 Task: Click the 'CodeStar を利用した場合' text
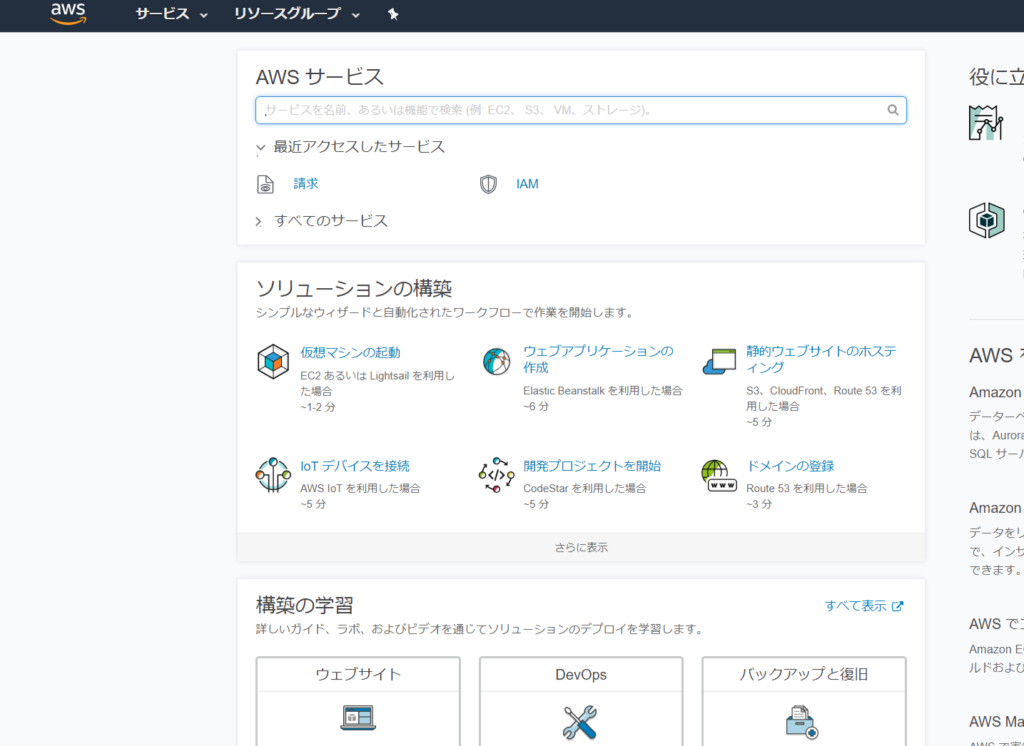click(x=584, y=489)
